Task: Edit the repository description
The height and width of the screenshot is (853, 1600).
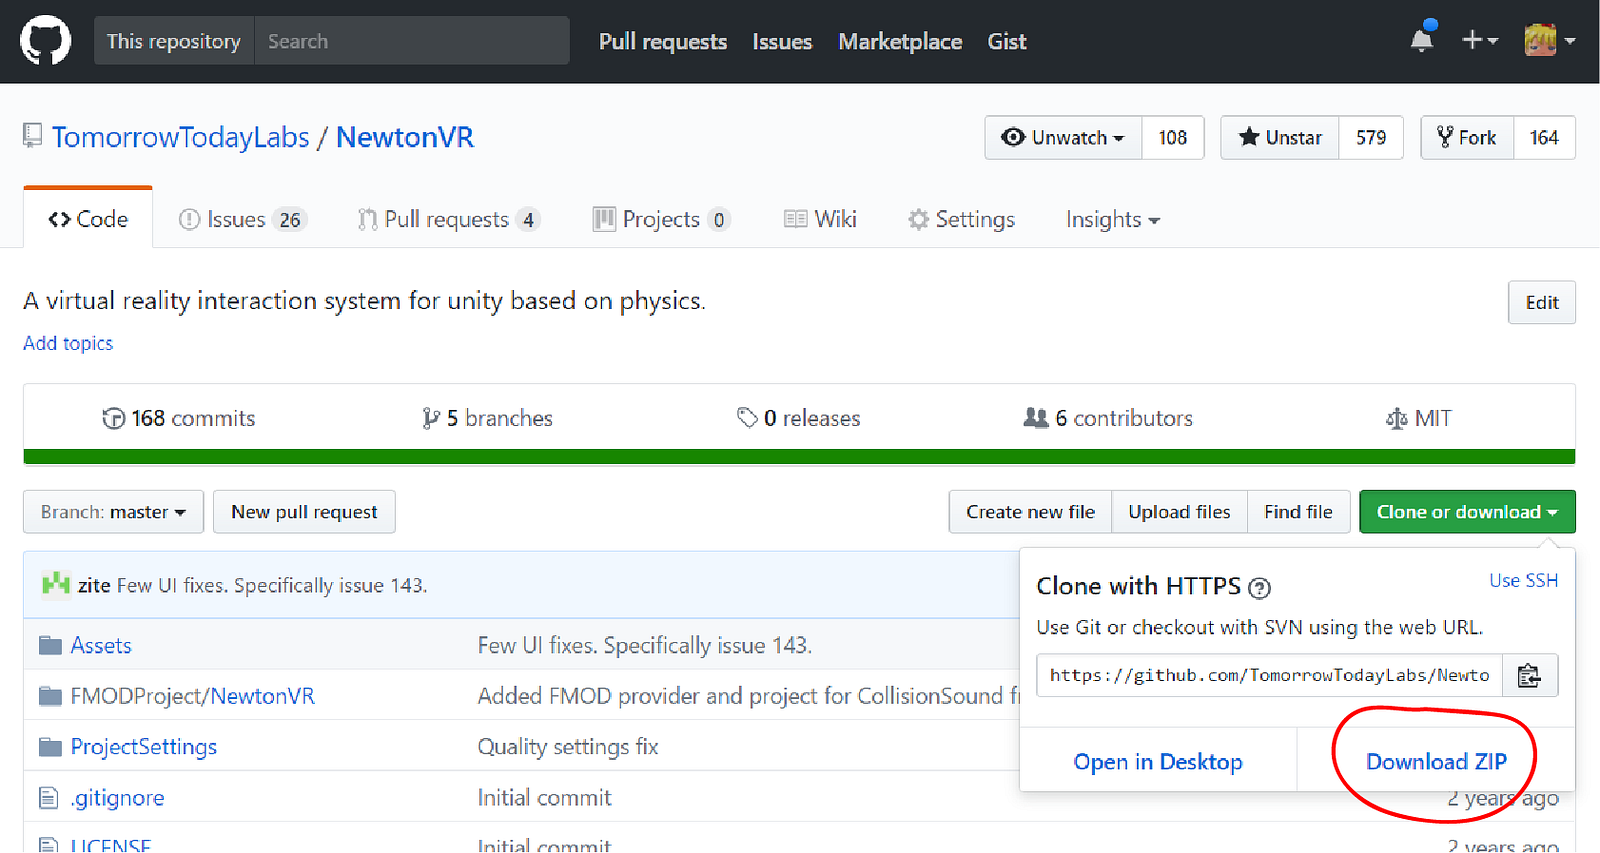Action: (1541, 303)
